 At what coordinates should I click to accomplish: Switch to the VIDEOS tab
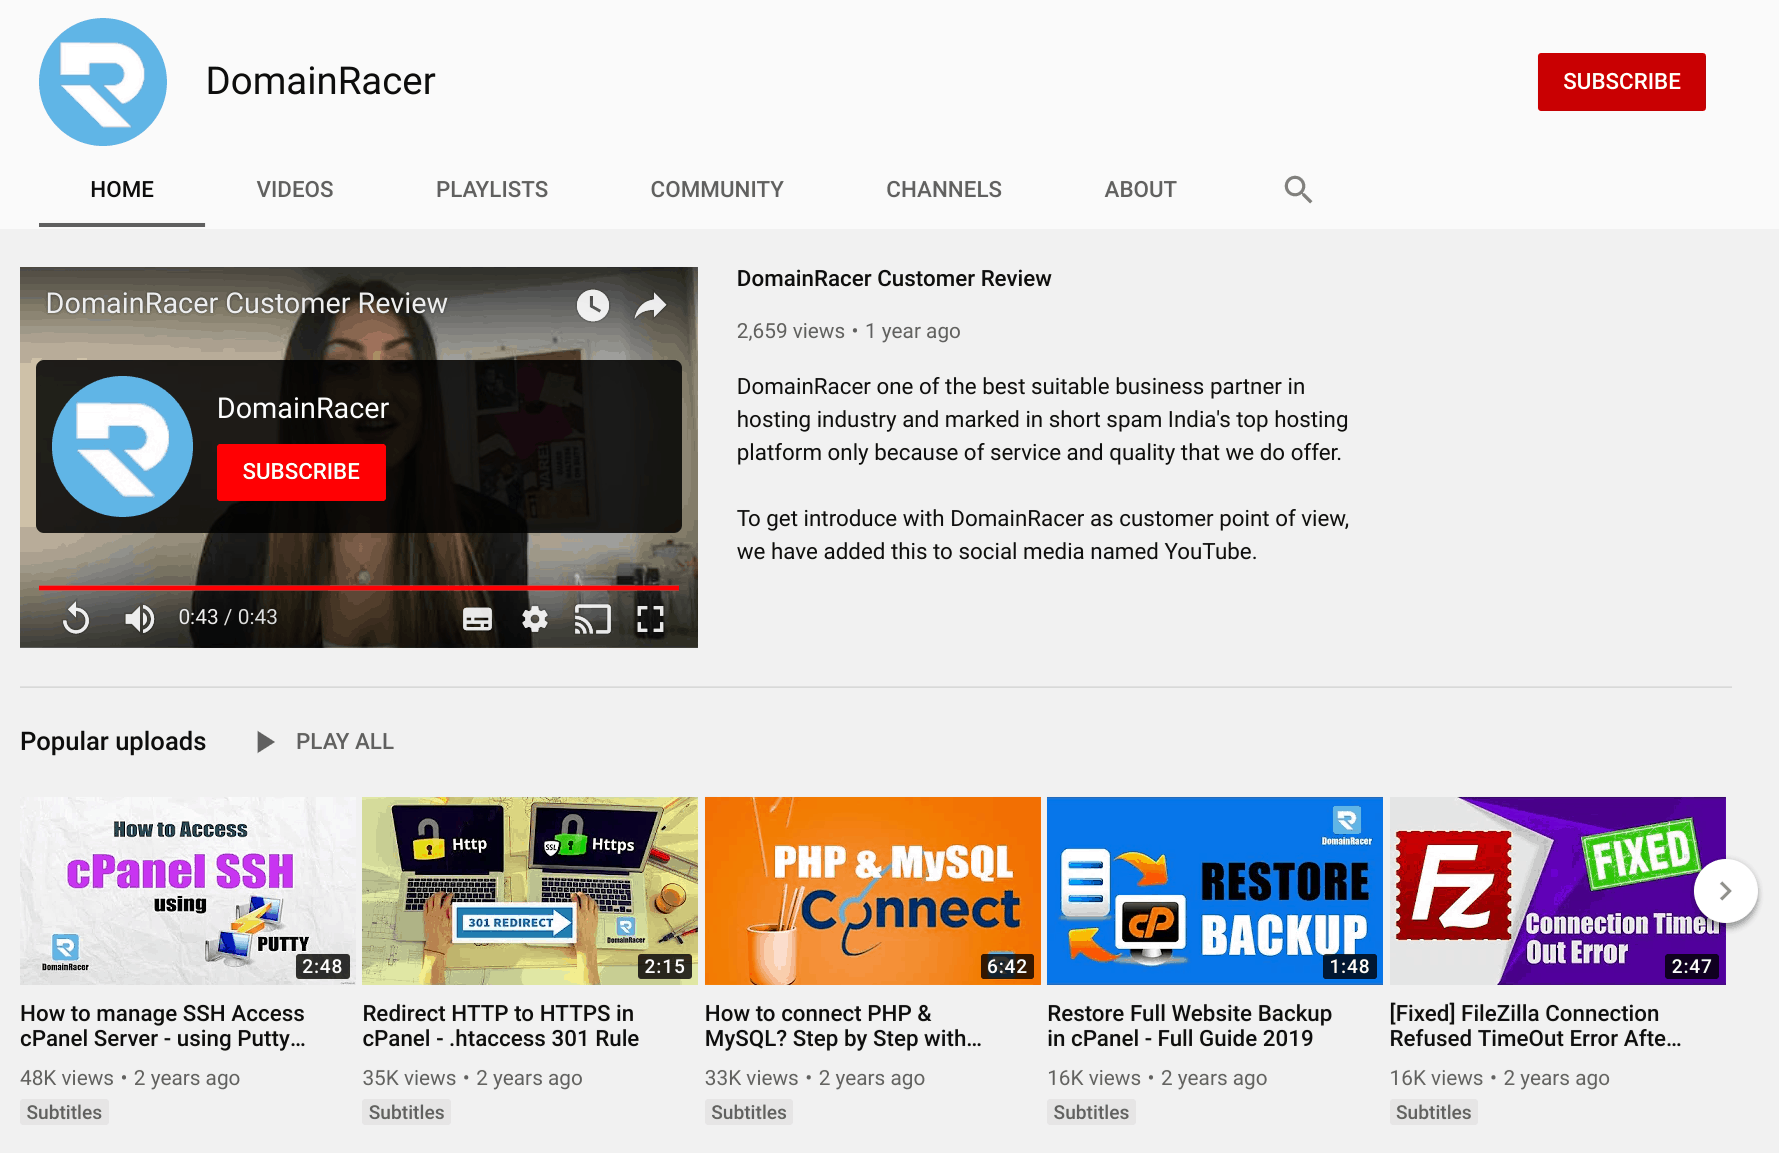pos(295,189)
